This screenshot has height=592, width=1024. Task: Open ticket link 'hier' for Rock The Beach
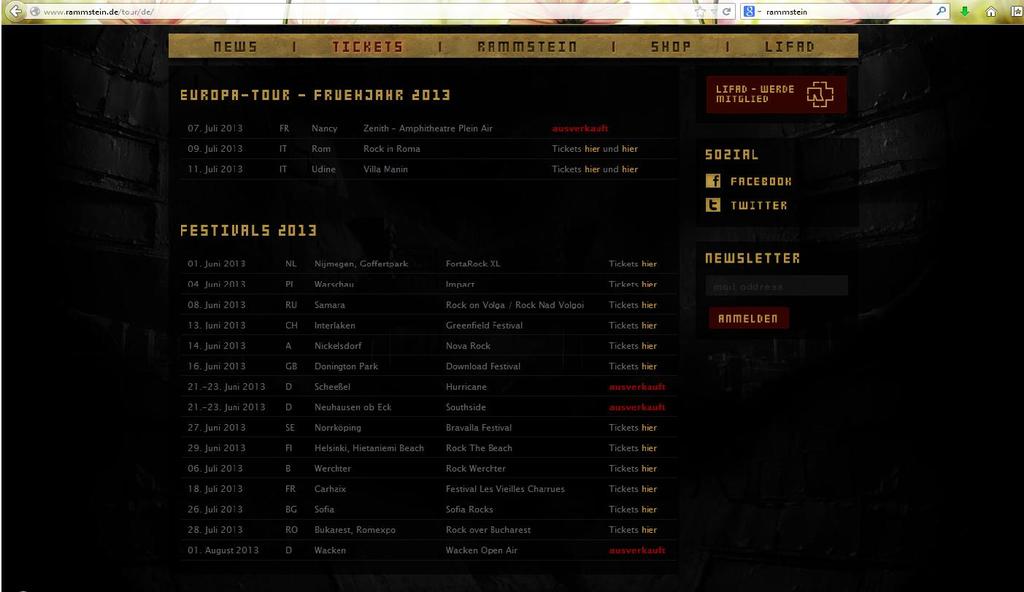pyautogui.click(x=649, y=448)
